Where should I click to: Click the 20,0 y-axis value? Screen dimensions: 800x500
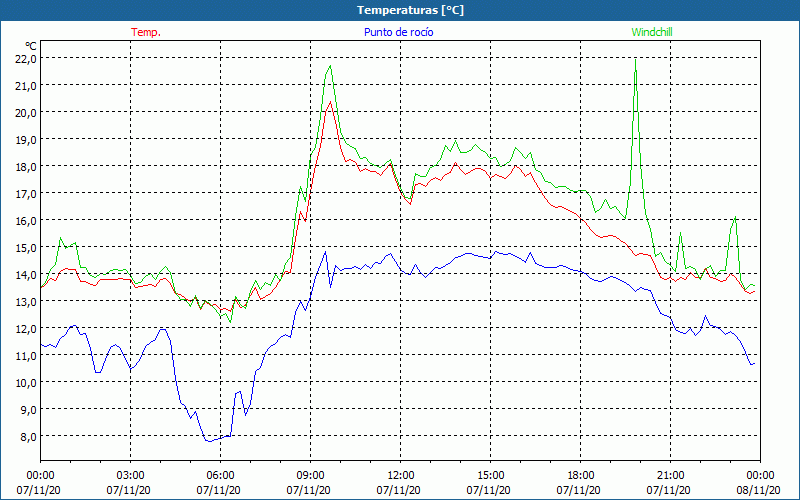[x=26, y=113]
